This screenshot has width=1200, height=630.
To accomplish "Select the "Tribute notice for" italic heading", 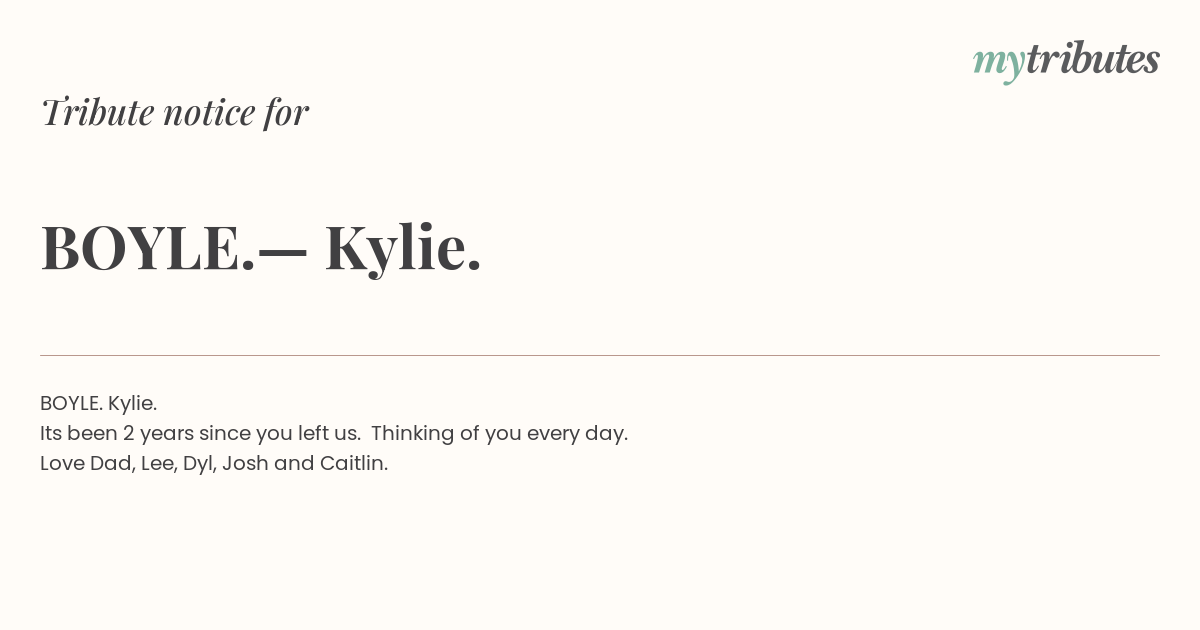I will coord(174,112).
